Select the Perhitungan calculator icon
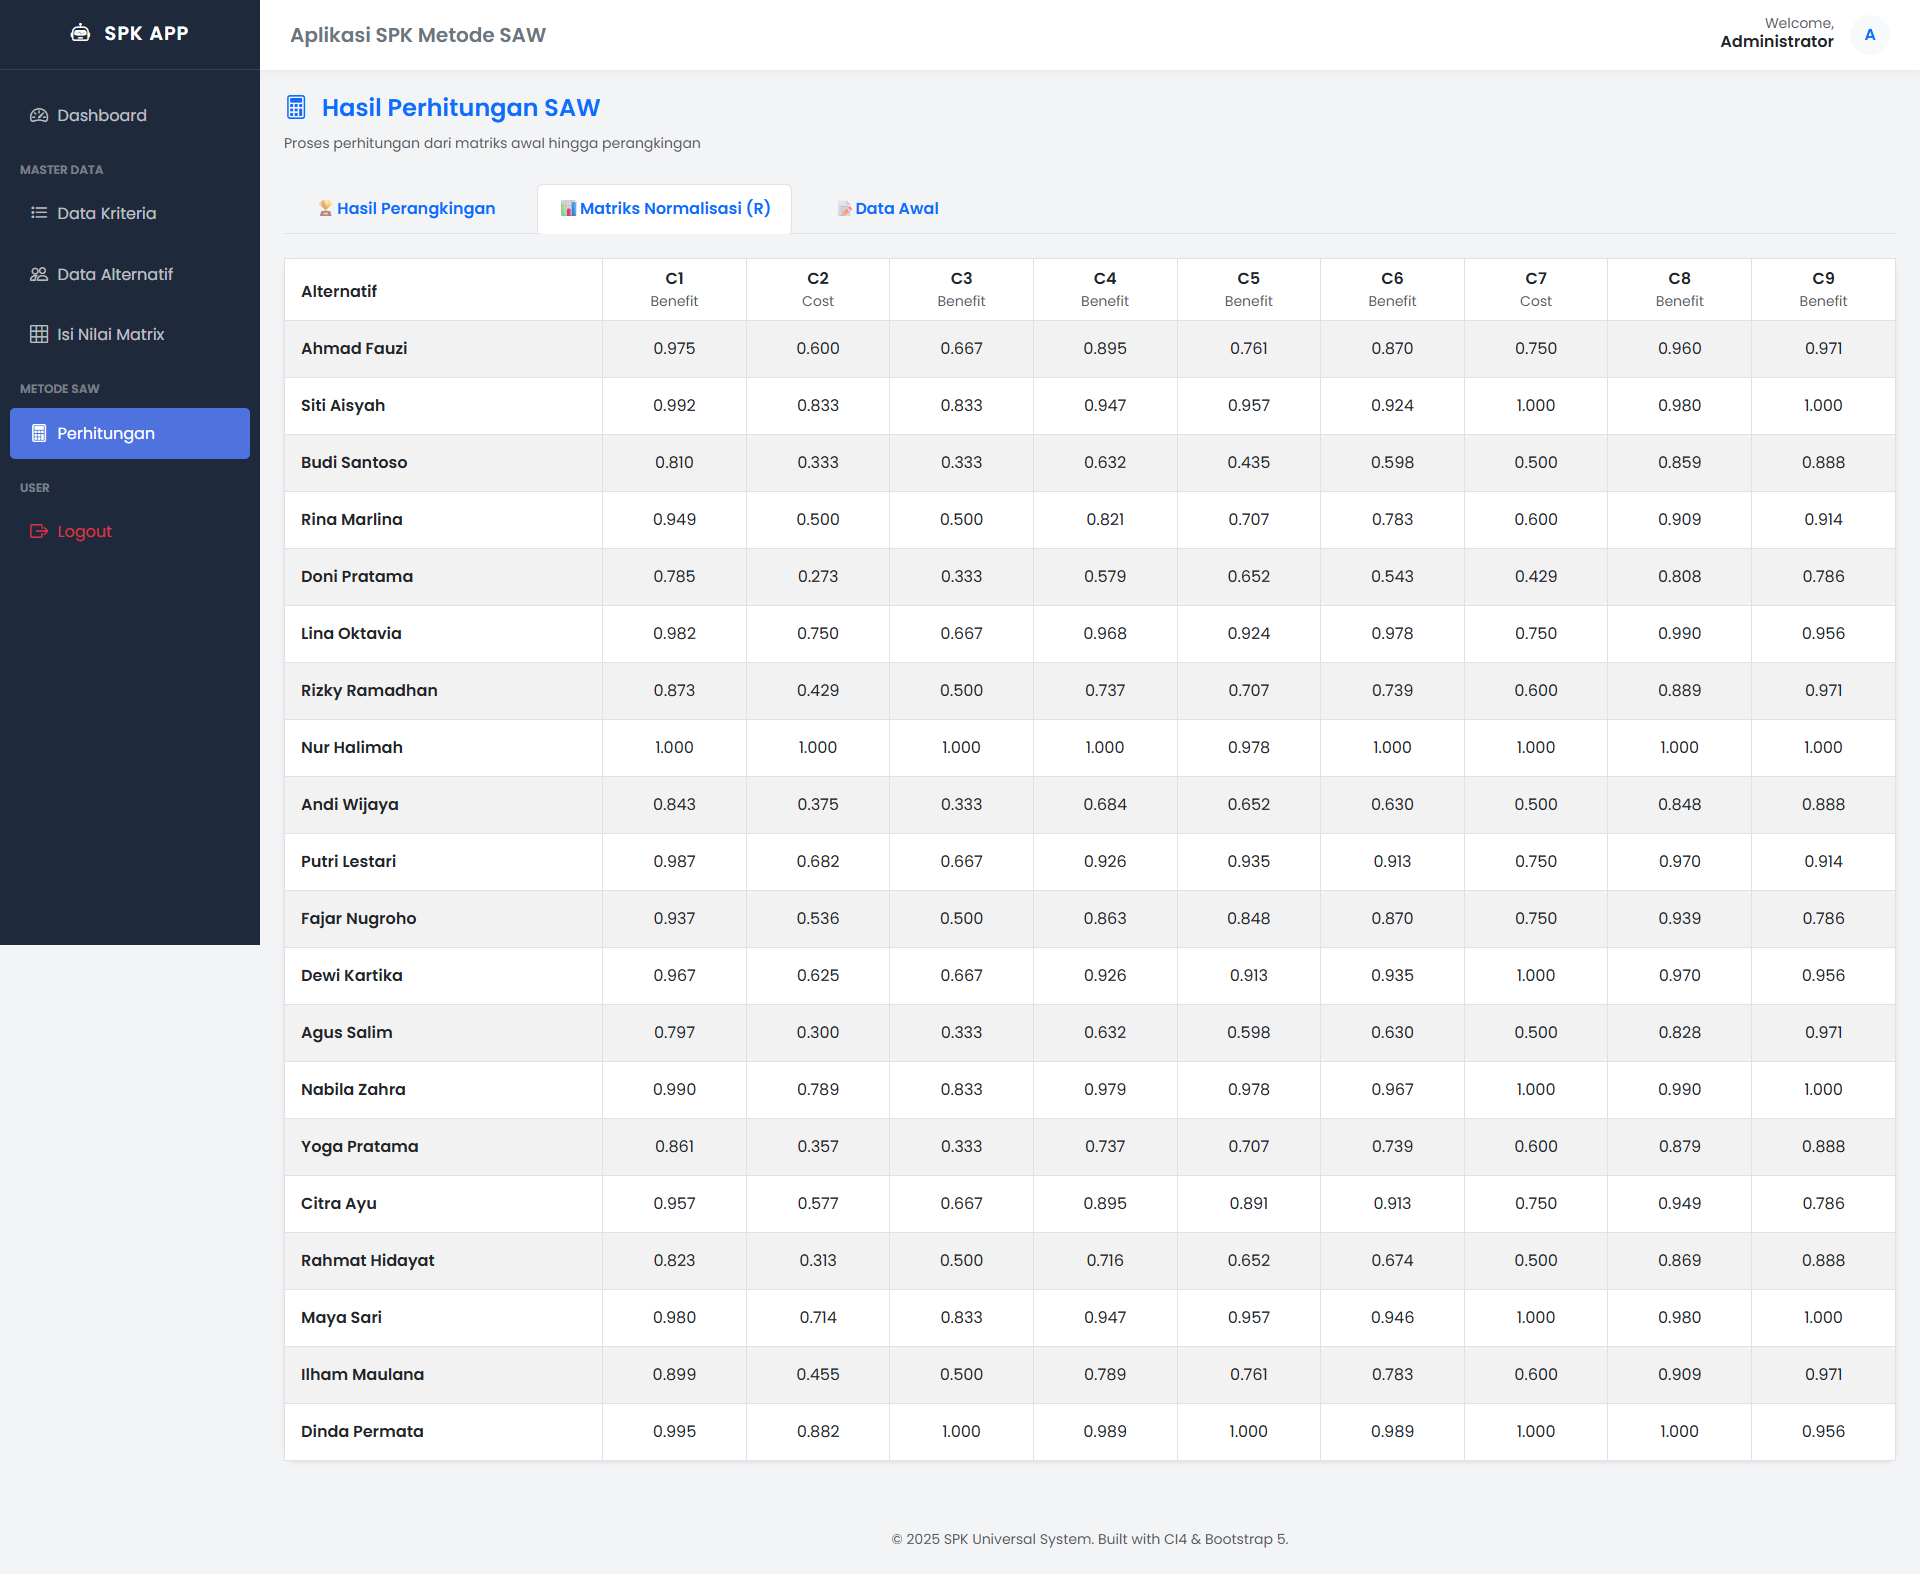The height and width of the screenshot is (1574, 1920). 38,433
